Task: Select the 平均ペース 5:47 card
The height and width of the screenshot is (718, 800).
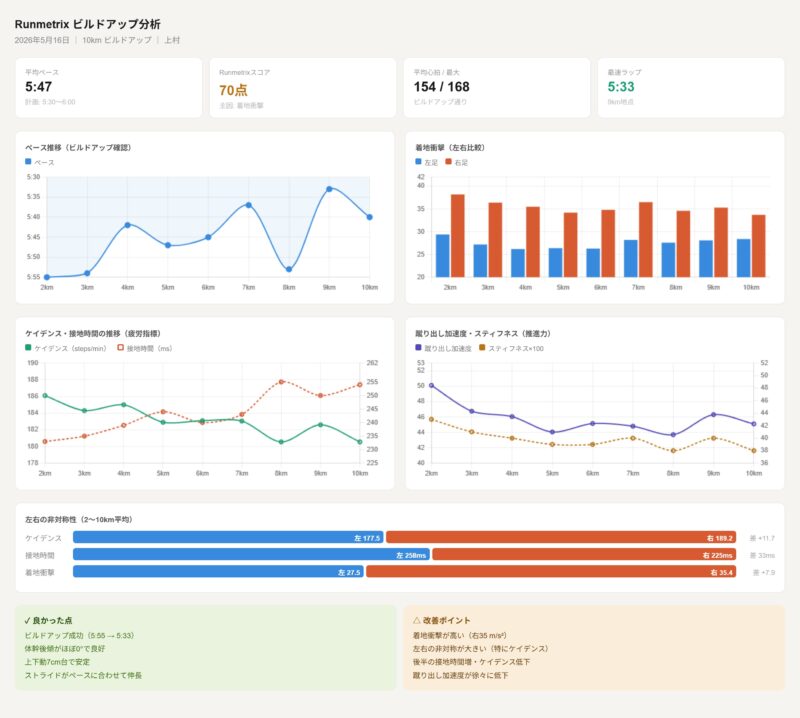Action: (x=109, y=88)
